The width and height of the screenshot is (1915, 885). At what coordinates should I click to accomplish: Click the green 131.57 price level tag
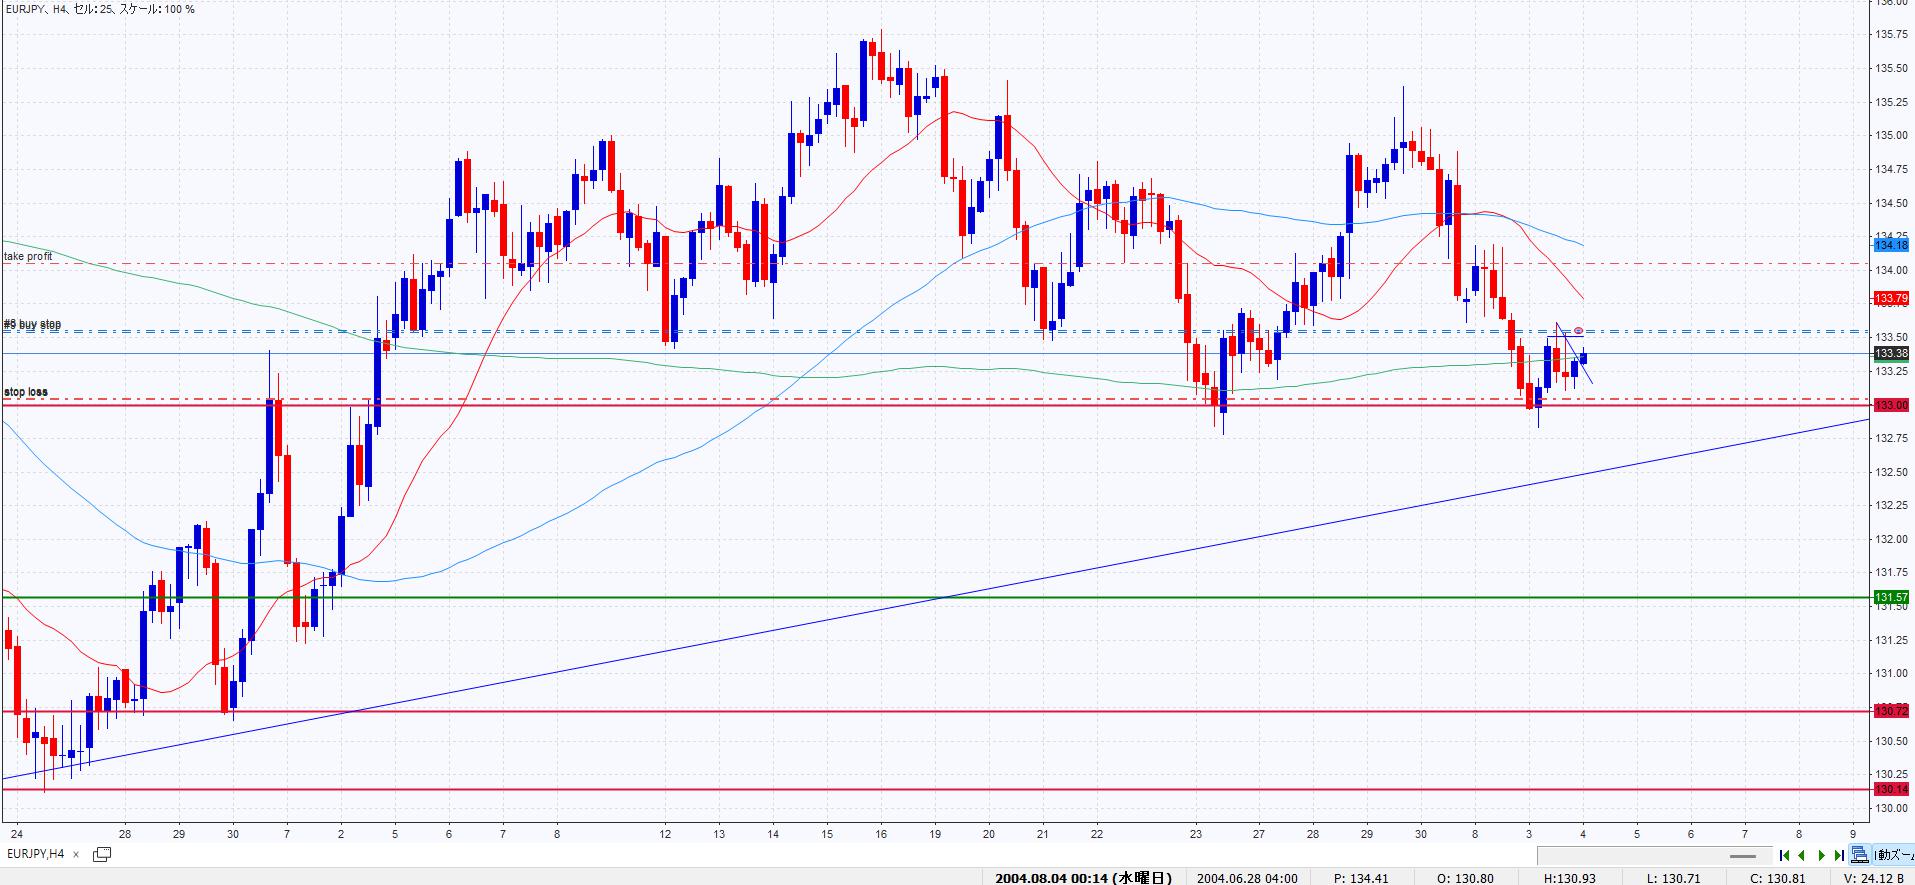pos(1891,598)
